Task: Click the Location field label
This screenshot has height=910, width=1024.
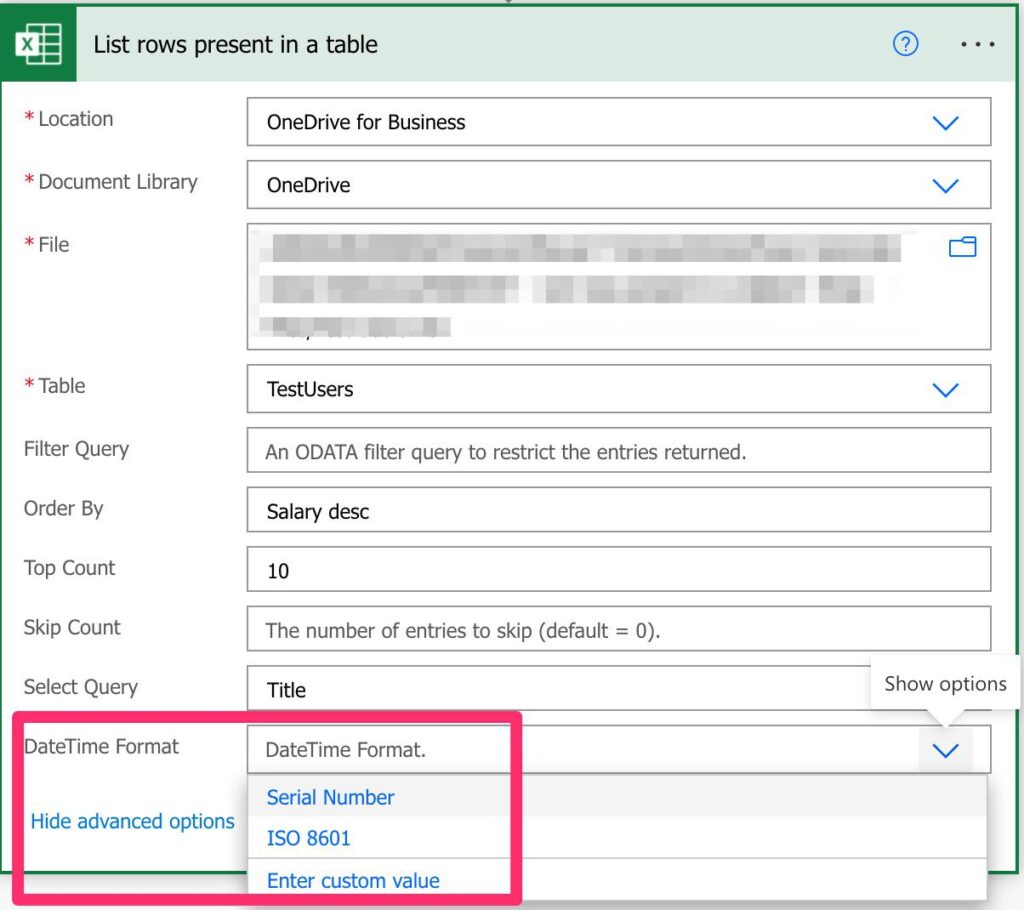Action: (75, 119)
